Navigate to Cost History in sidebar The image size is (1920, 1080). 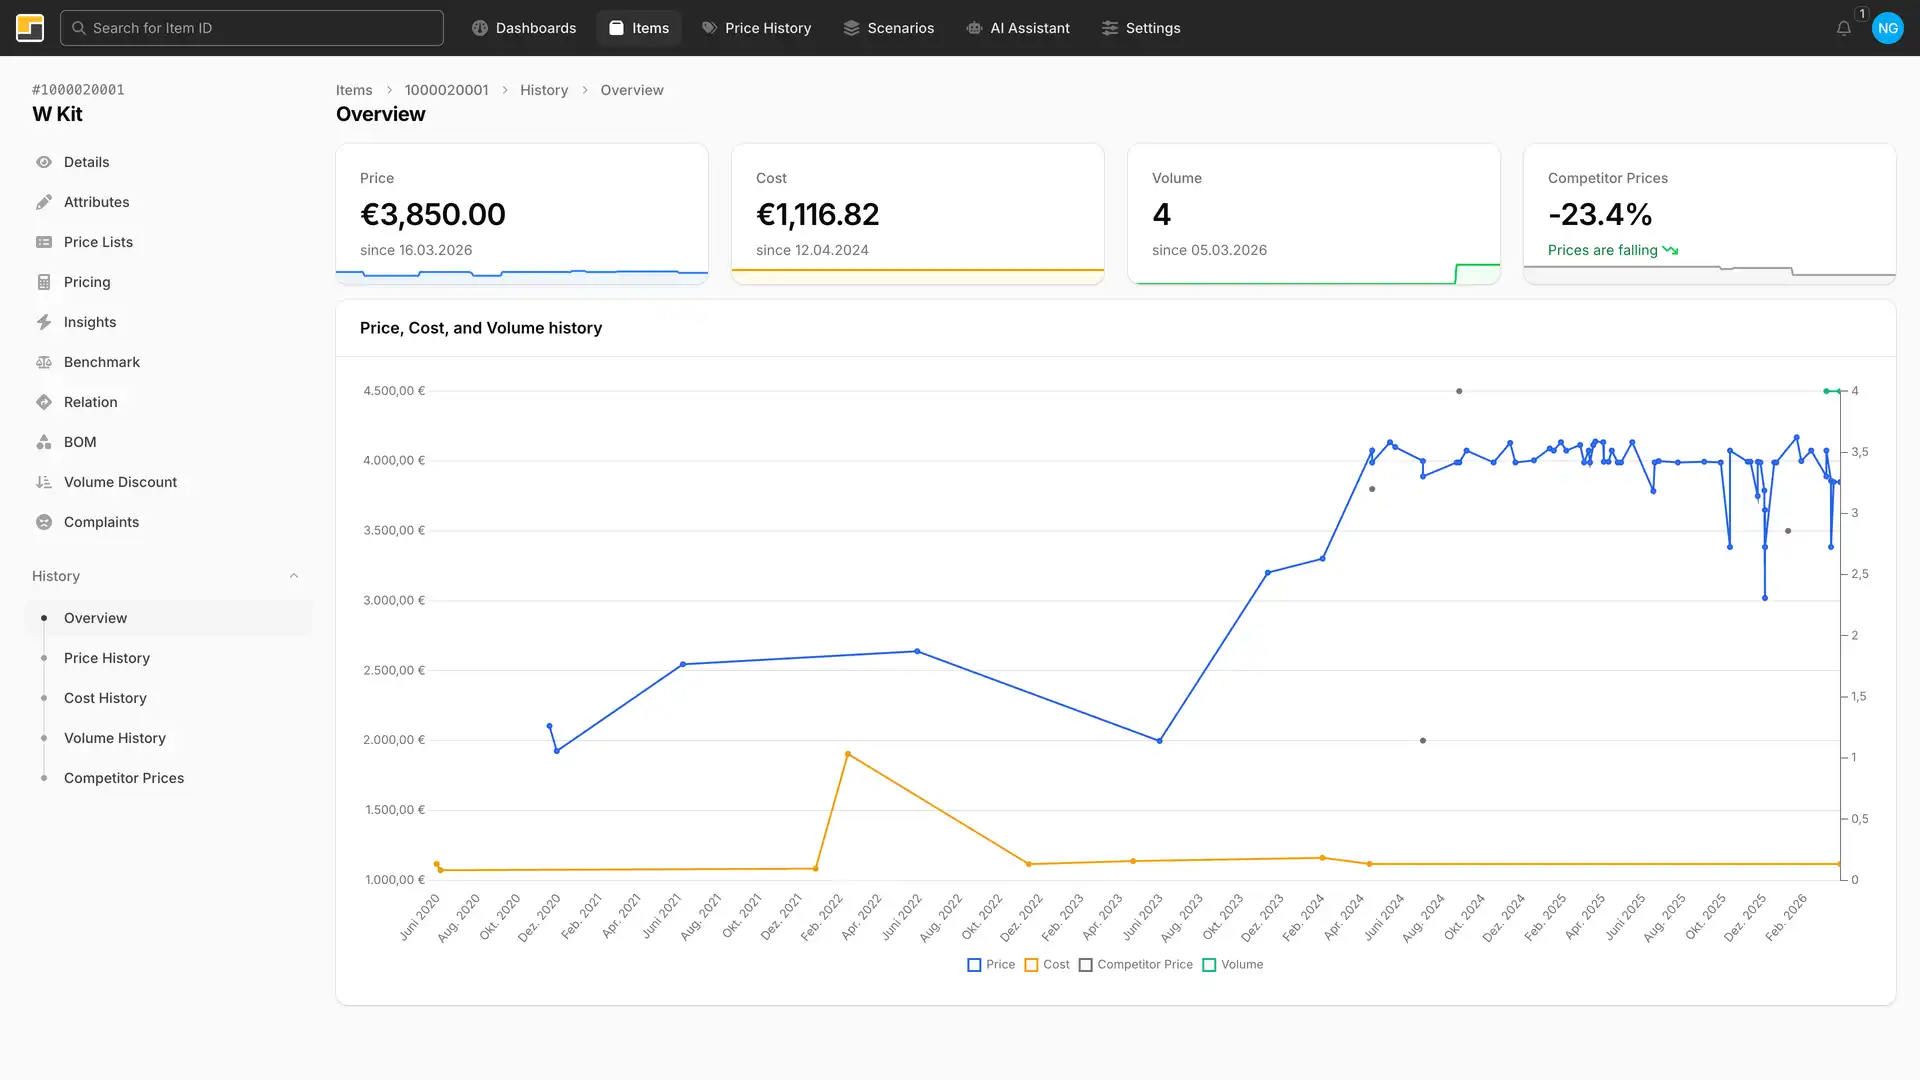click(x=105, y=698)
